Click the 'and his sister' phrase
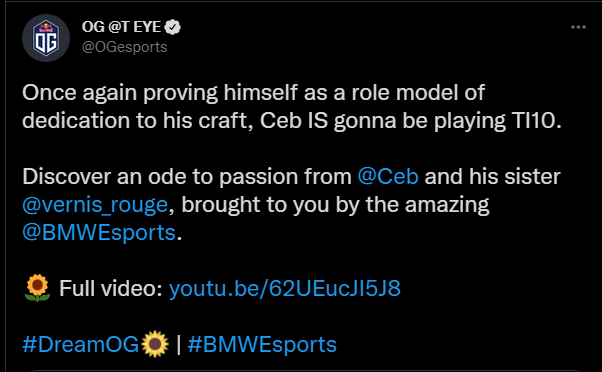602x372 pixels. 493,177
